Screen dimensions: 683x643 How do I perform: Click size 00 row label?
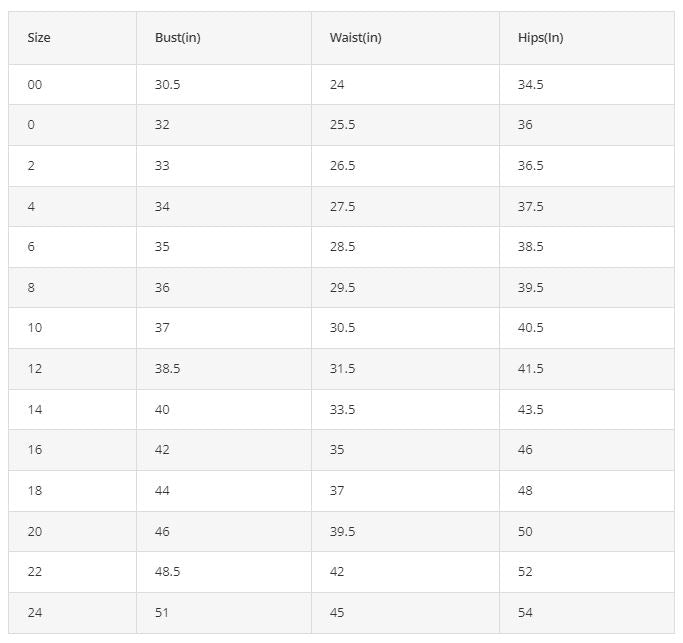tap(35, 85)
